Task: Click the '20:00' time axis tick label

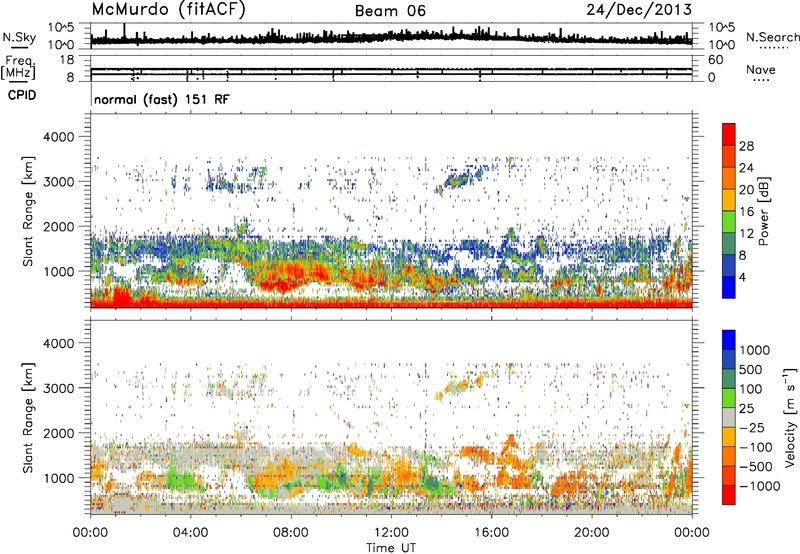Action: point(591,533)
